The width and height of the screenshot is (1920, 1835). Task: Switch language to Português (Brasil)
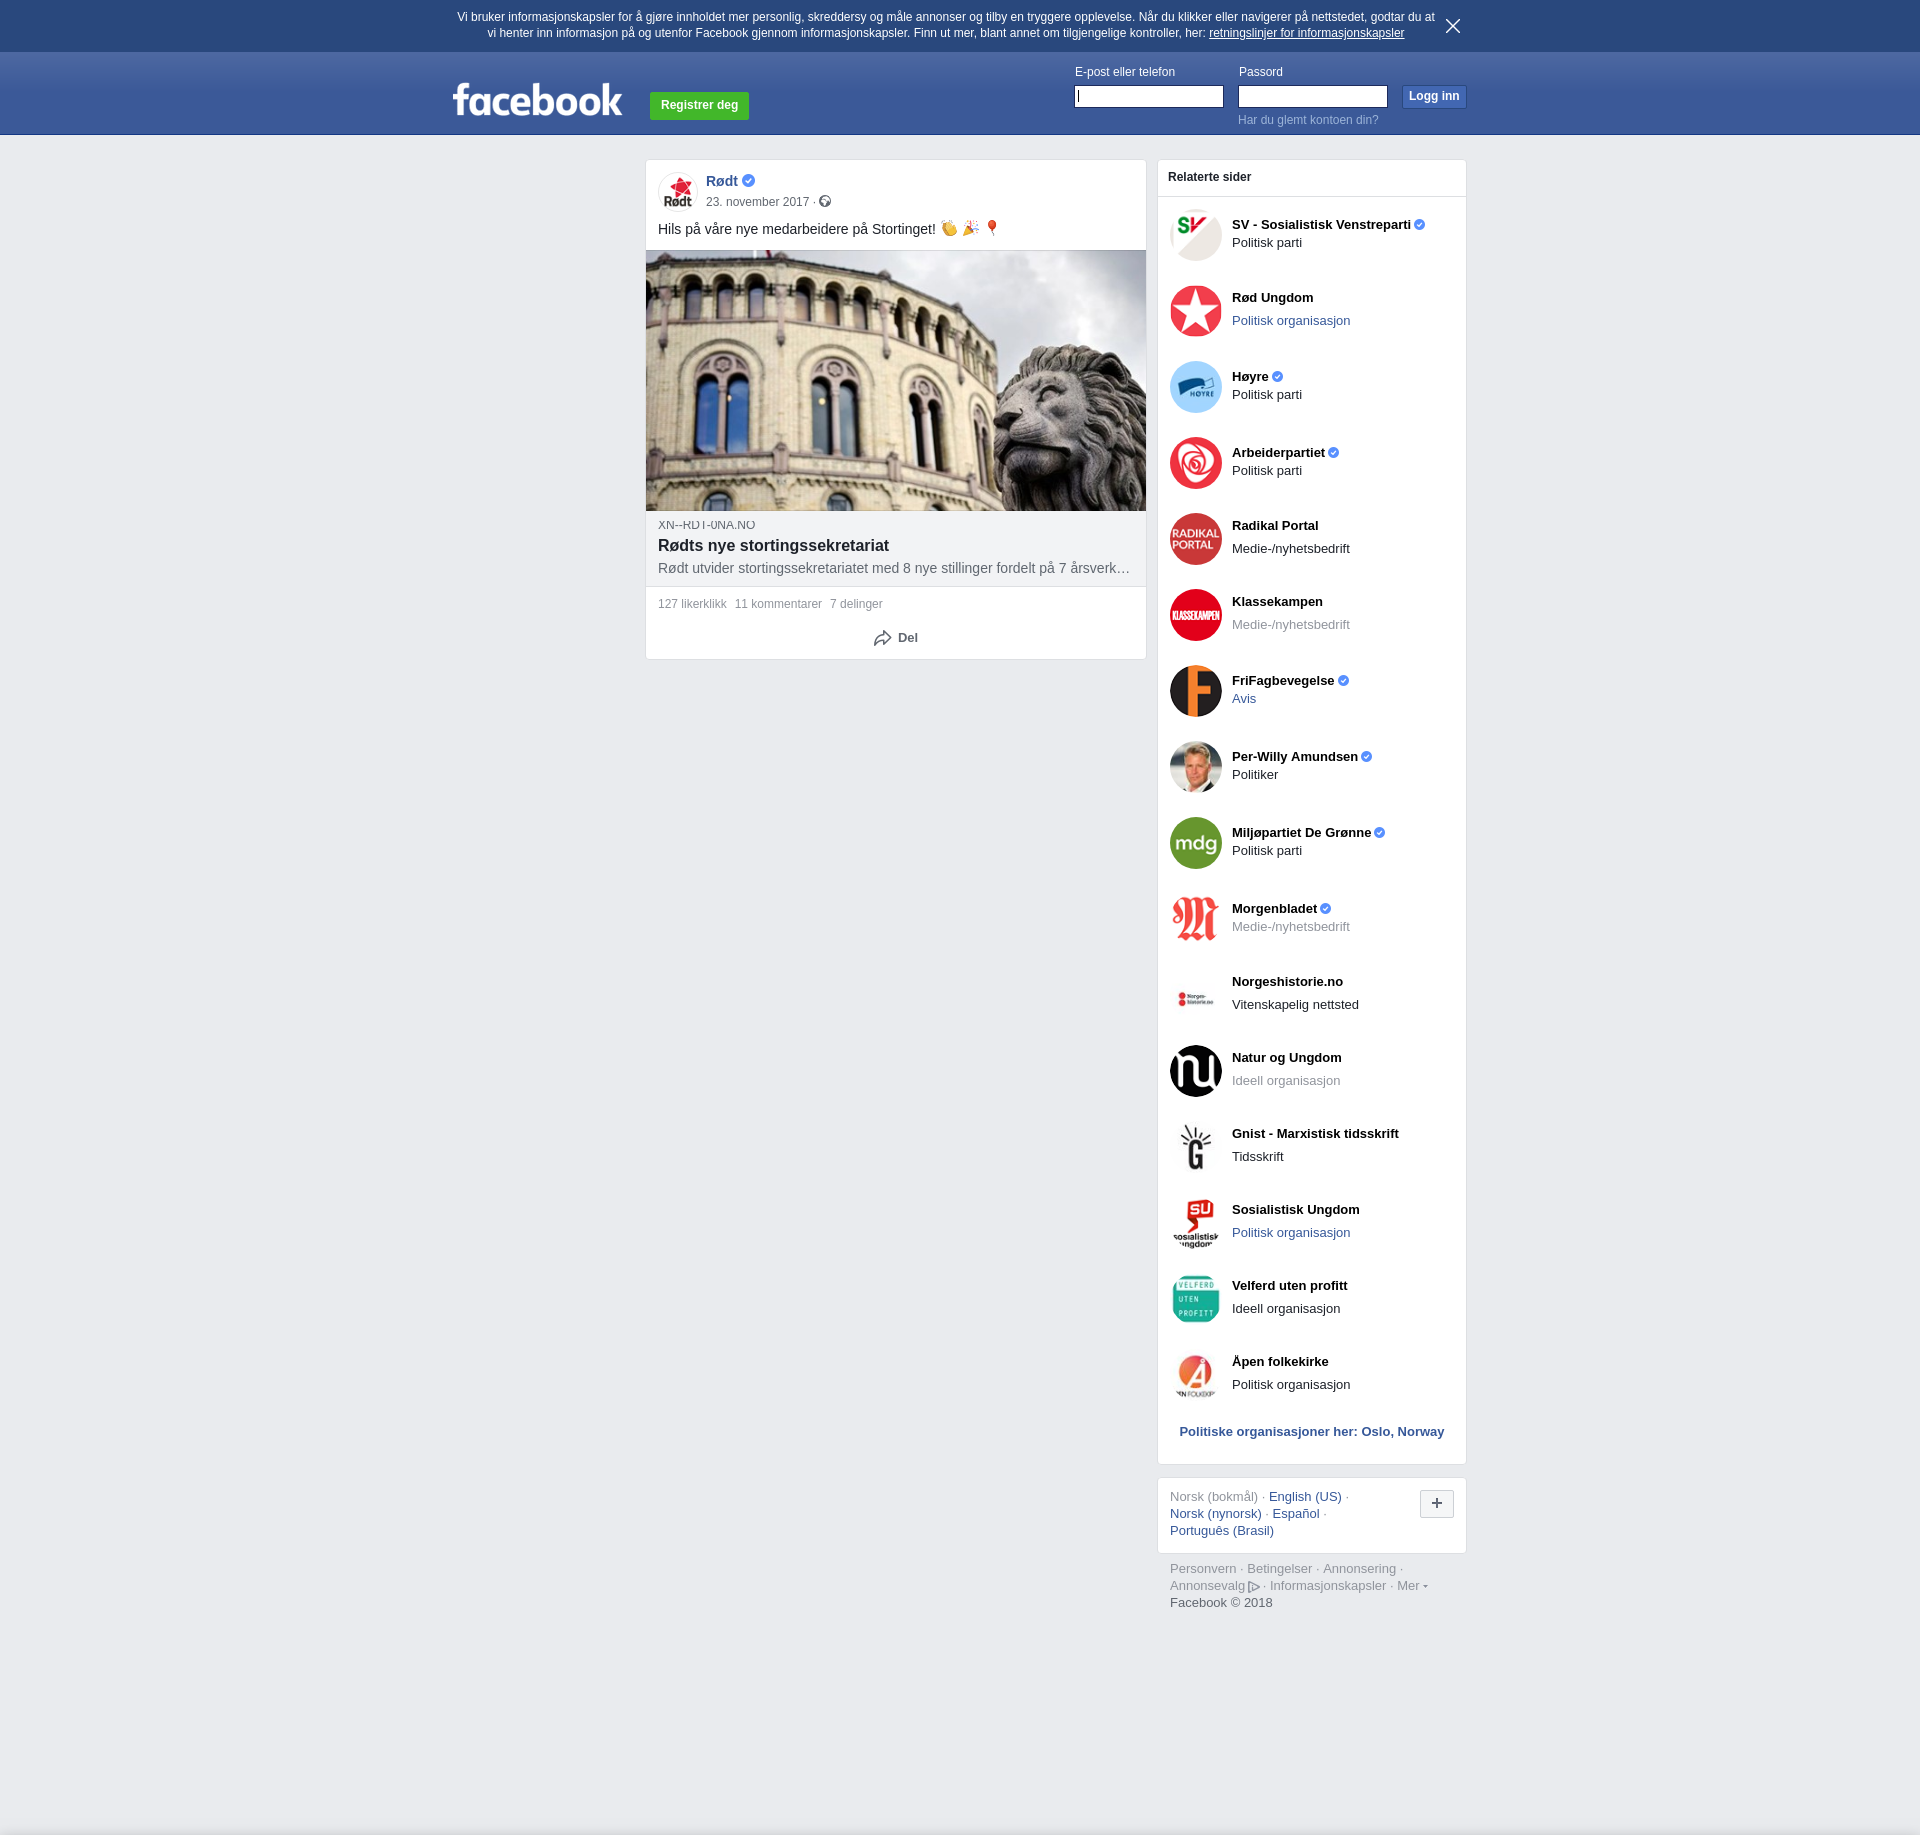point(1222,1531)
